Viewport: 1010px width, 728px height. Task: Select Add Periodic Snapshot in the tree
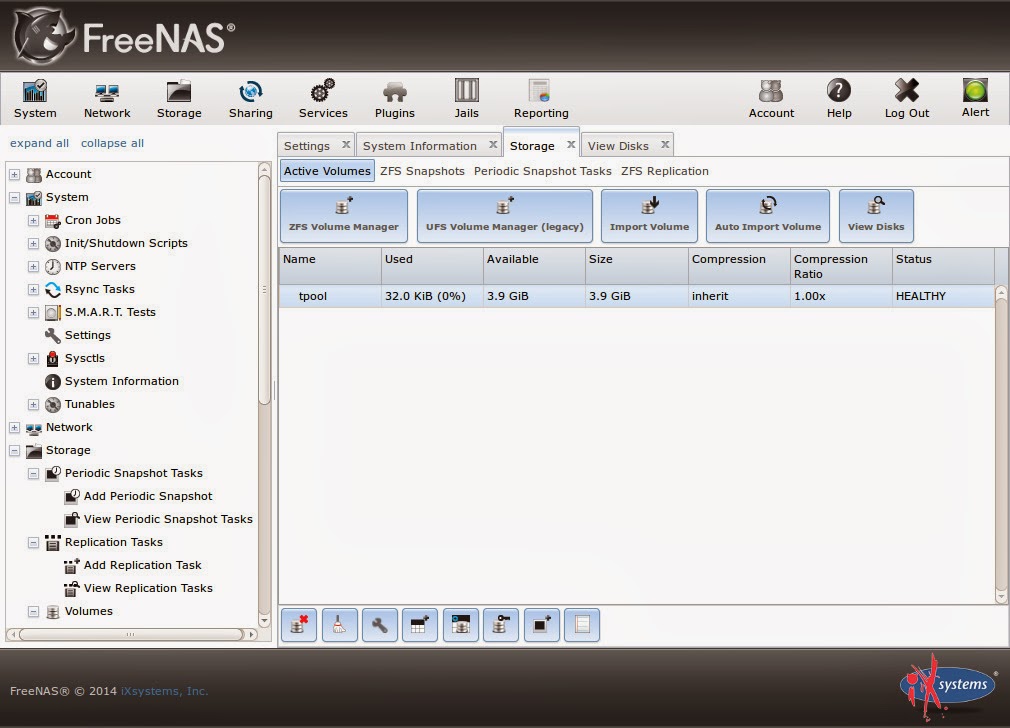point(138,496)
